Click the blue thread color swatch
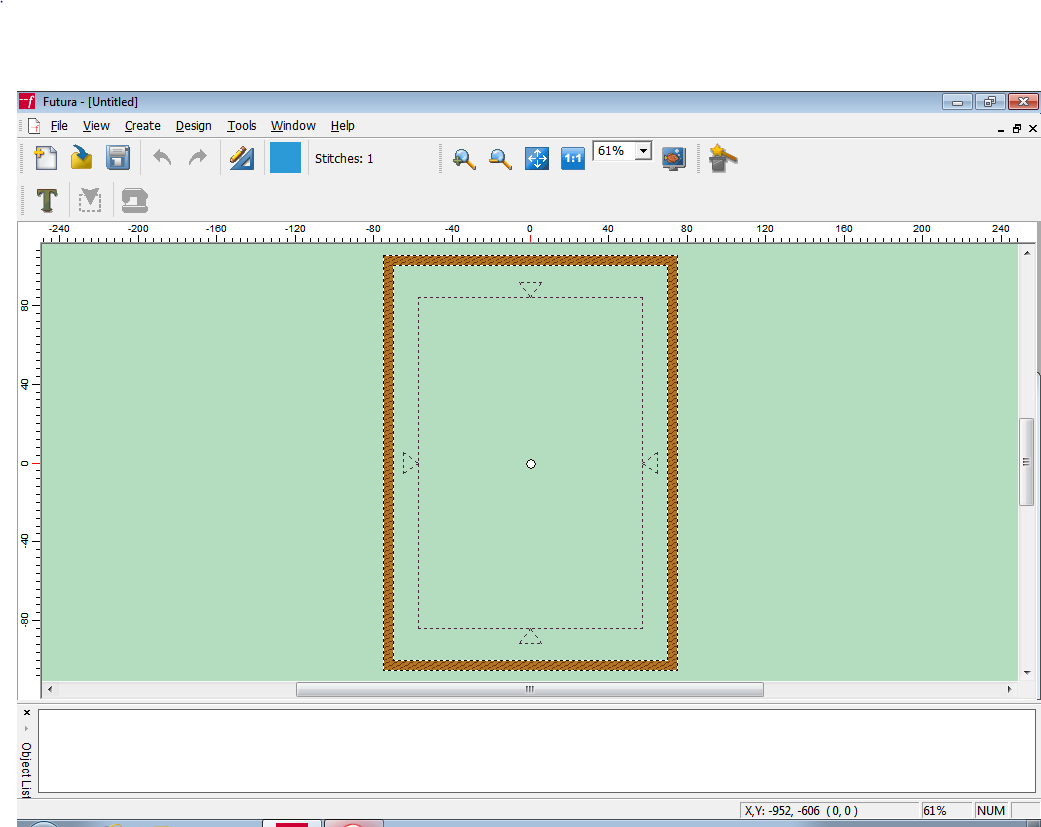The width and height of the screenshot is (1041, 827). point(285,157)
